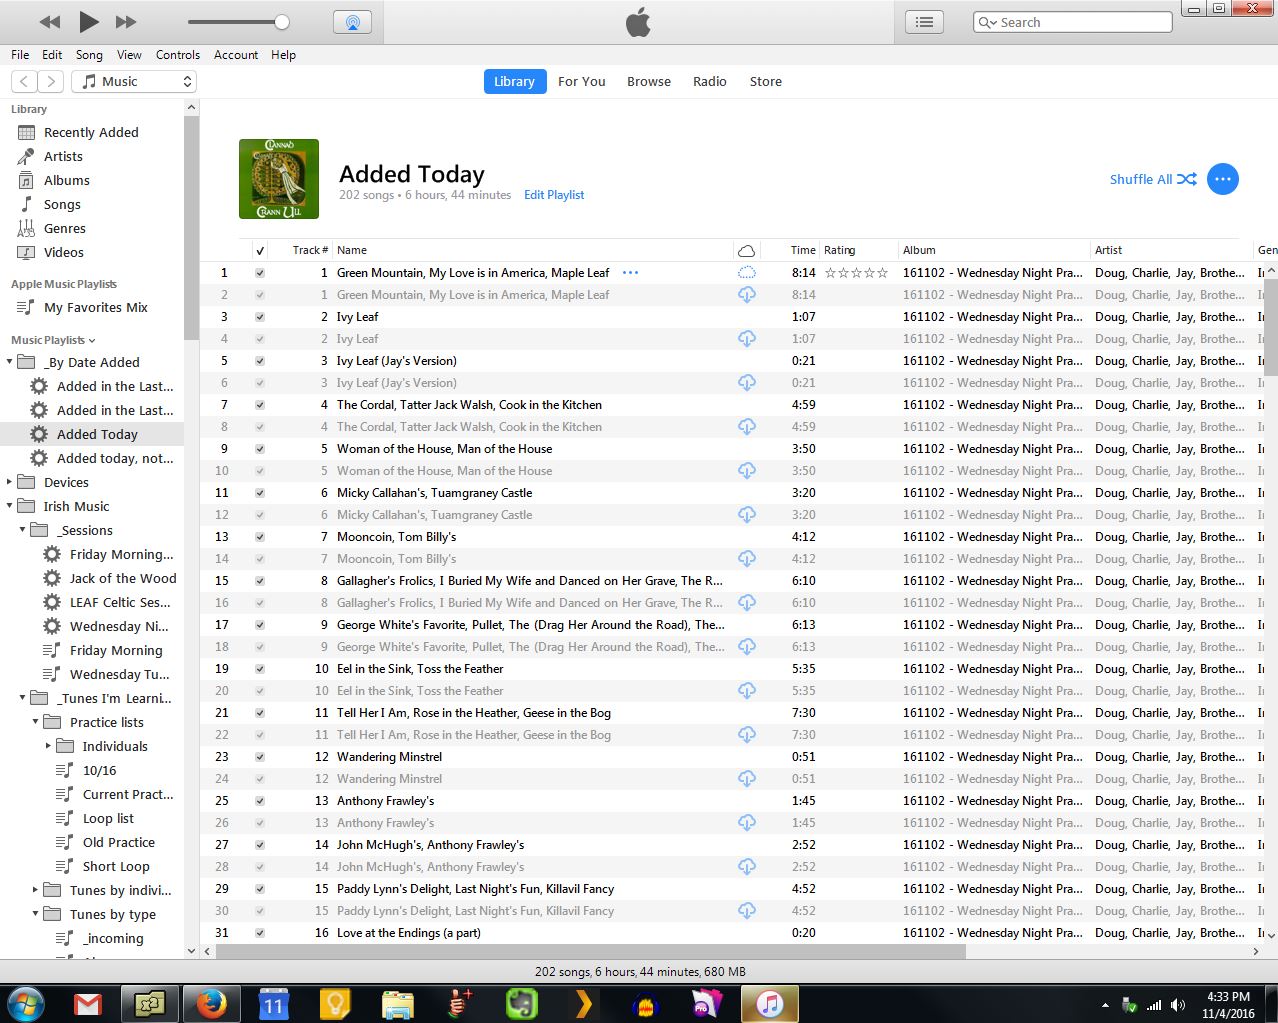Click the Edit Playlist link

point(554,195)
